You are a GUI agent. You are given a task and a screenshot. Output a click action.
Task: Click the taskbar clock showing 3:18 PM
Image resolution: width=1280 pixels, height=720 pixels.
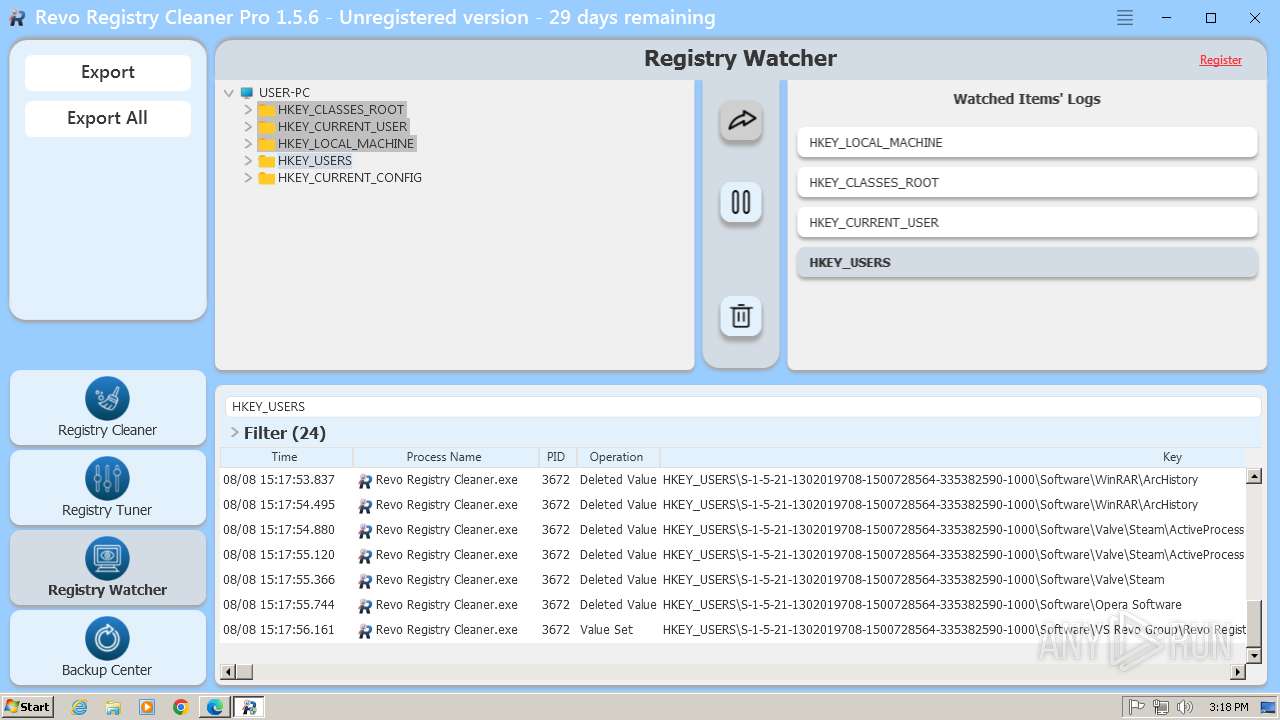click(1228, 707)
